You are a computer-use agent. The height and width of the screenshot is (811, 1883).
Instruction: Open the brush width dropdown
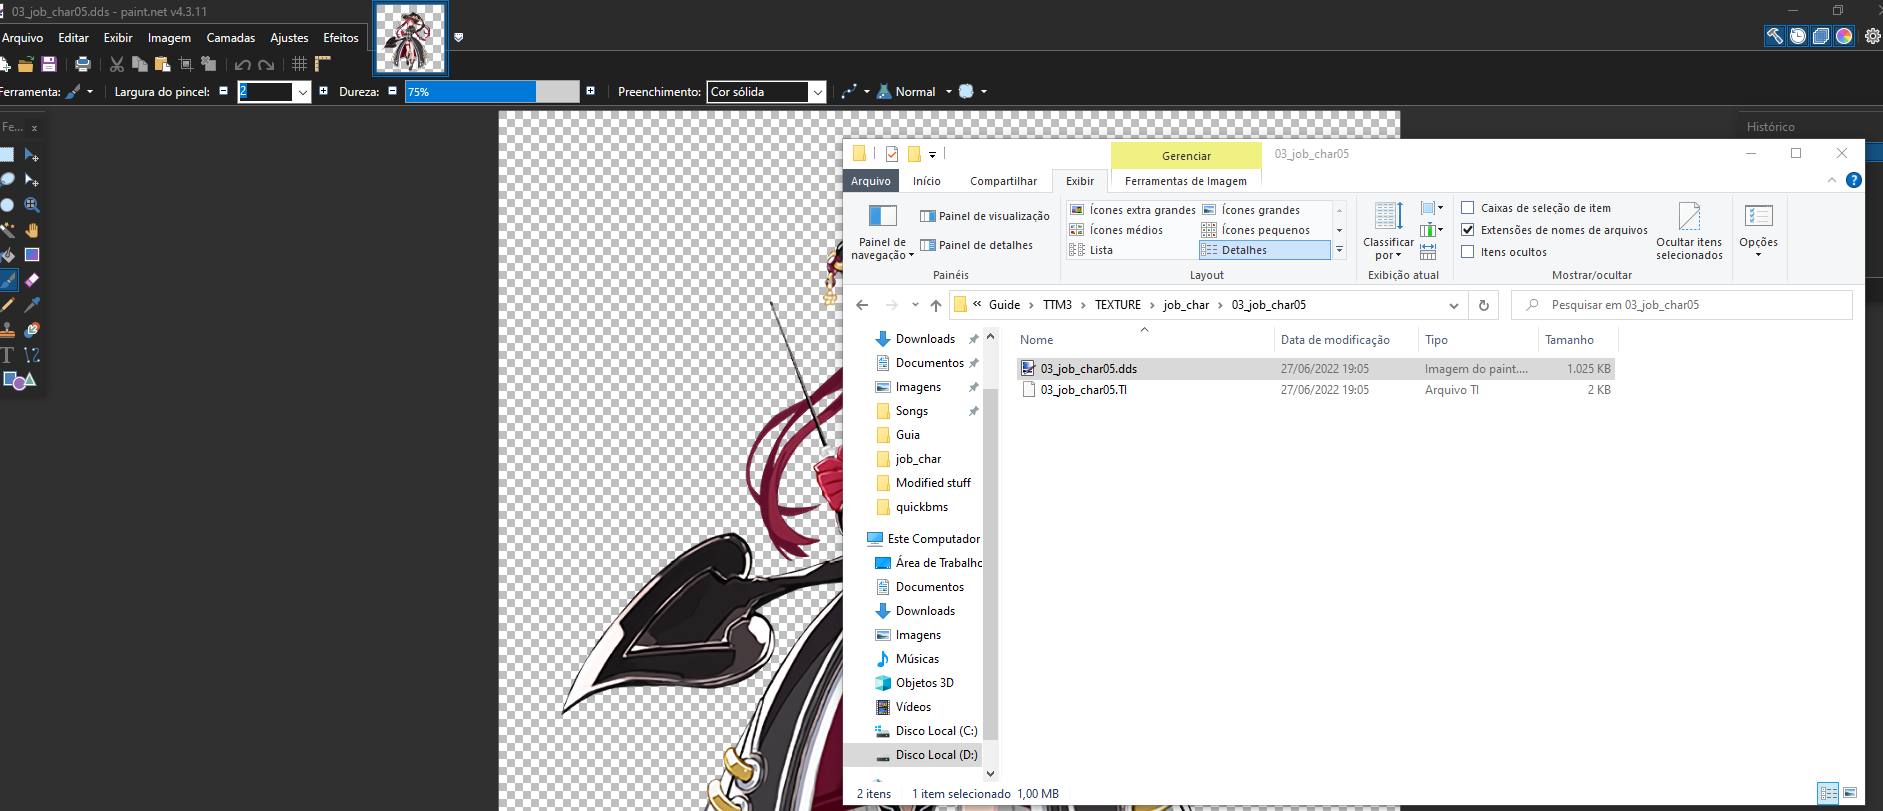[302, 92]
